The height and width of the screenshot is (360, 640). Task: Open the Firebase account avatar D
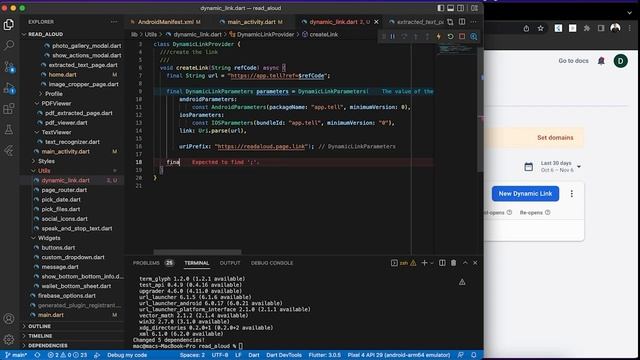pos(620,61)
